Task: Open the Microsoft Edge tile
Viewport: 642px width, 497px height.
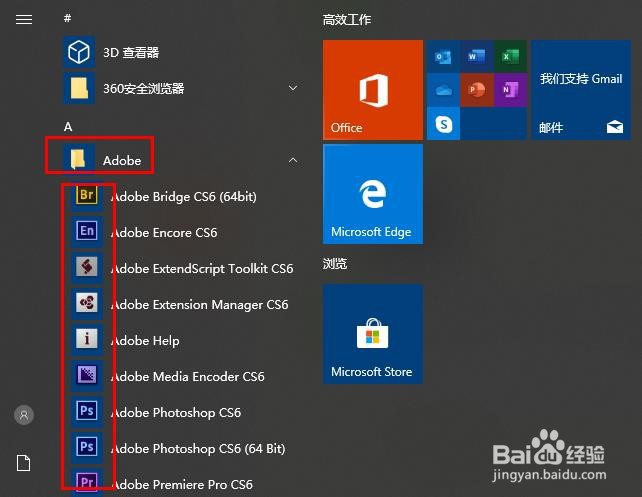Action: [373, 194]
